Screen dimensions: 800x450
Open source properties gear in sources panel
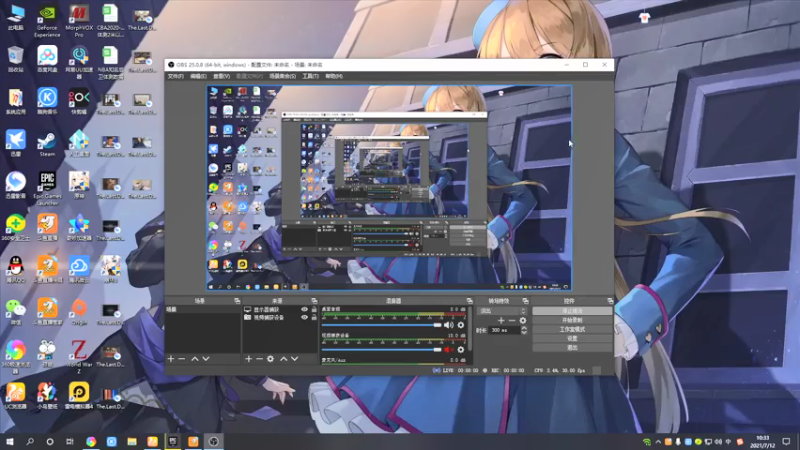coord(270,359)
